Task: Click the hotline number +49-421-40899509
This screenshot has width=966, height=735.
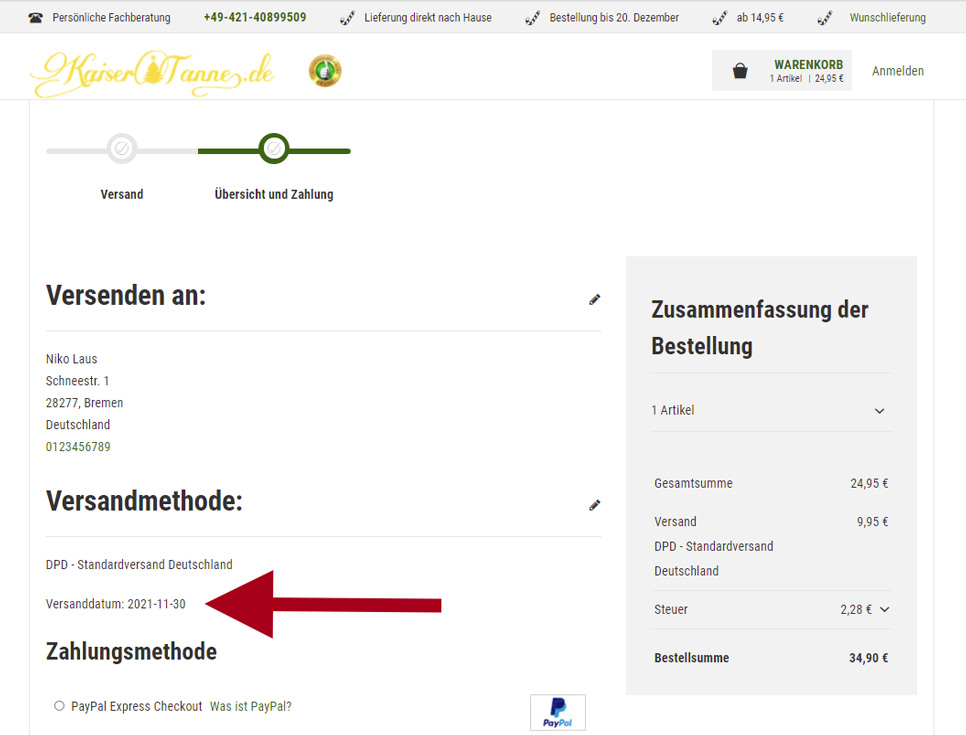Action: click(x=255, y=18)
